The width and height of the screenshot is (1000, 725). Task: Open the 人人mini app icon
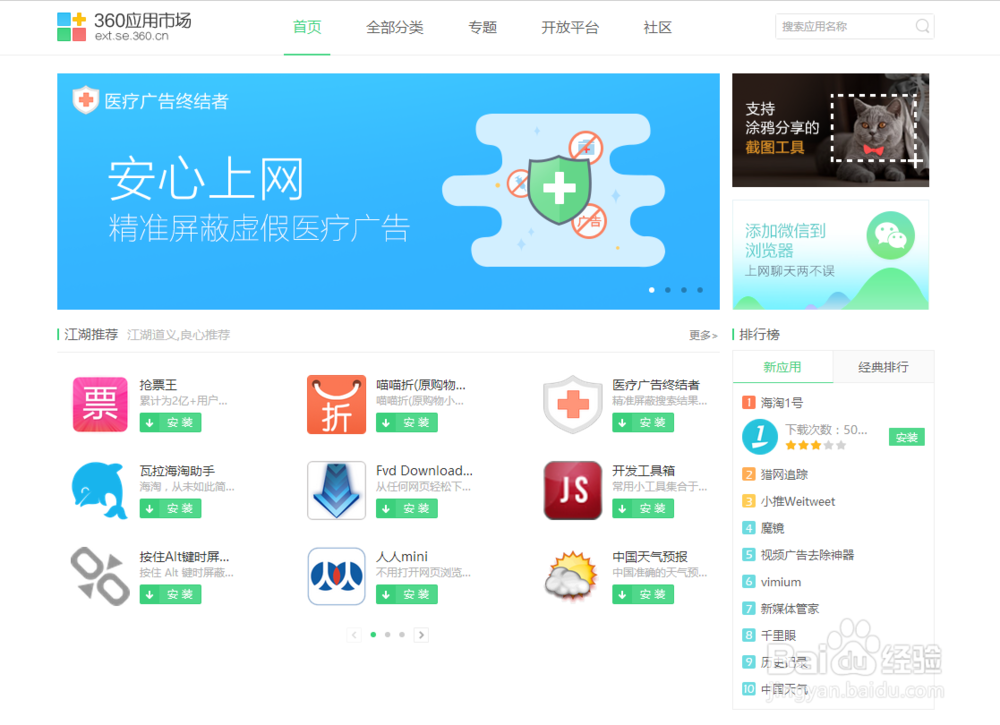[336, 577]
